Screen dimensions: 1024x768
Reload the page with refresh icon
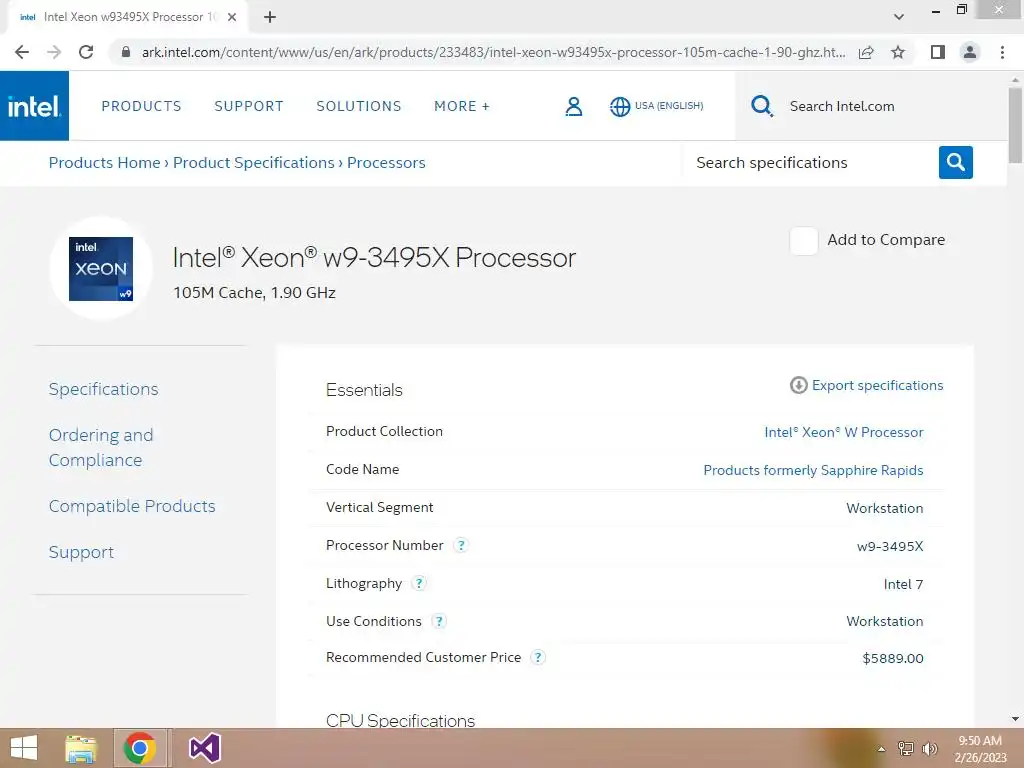tap(86, 52)
